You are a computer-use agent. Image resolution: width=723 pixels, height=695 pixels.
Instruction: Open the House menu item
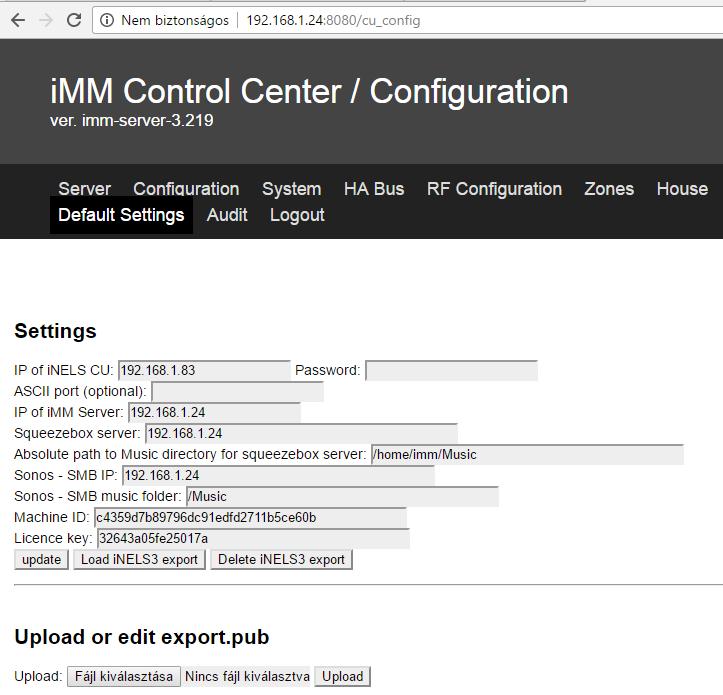682,189
